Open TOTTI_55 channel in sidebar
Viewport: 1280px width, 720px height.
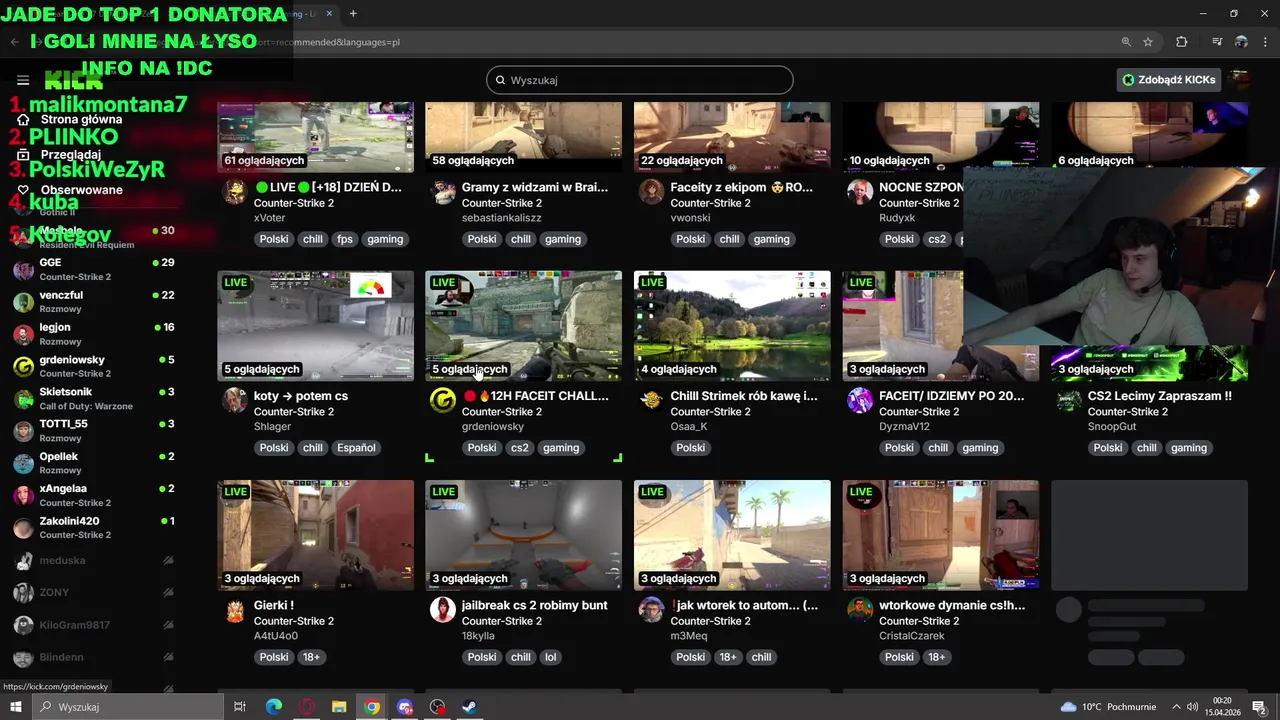(94, 430)
